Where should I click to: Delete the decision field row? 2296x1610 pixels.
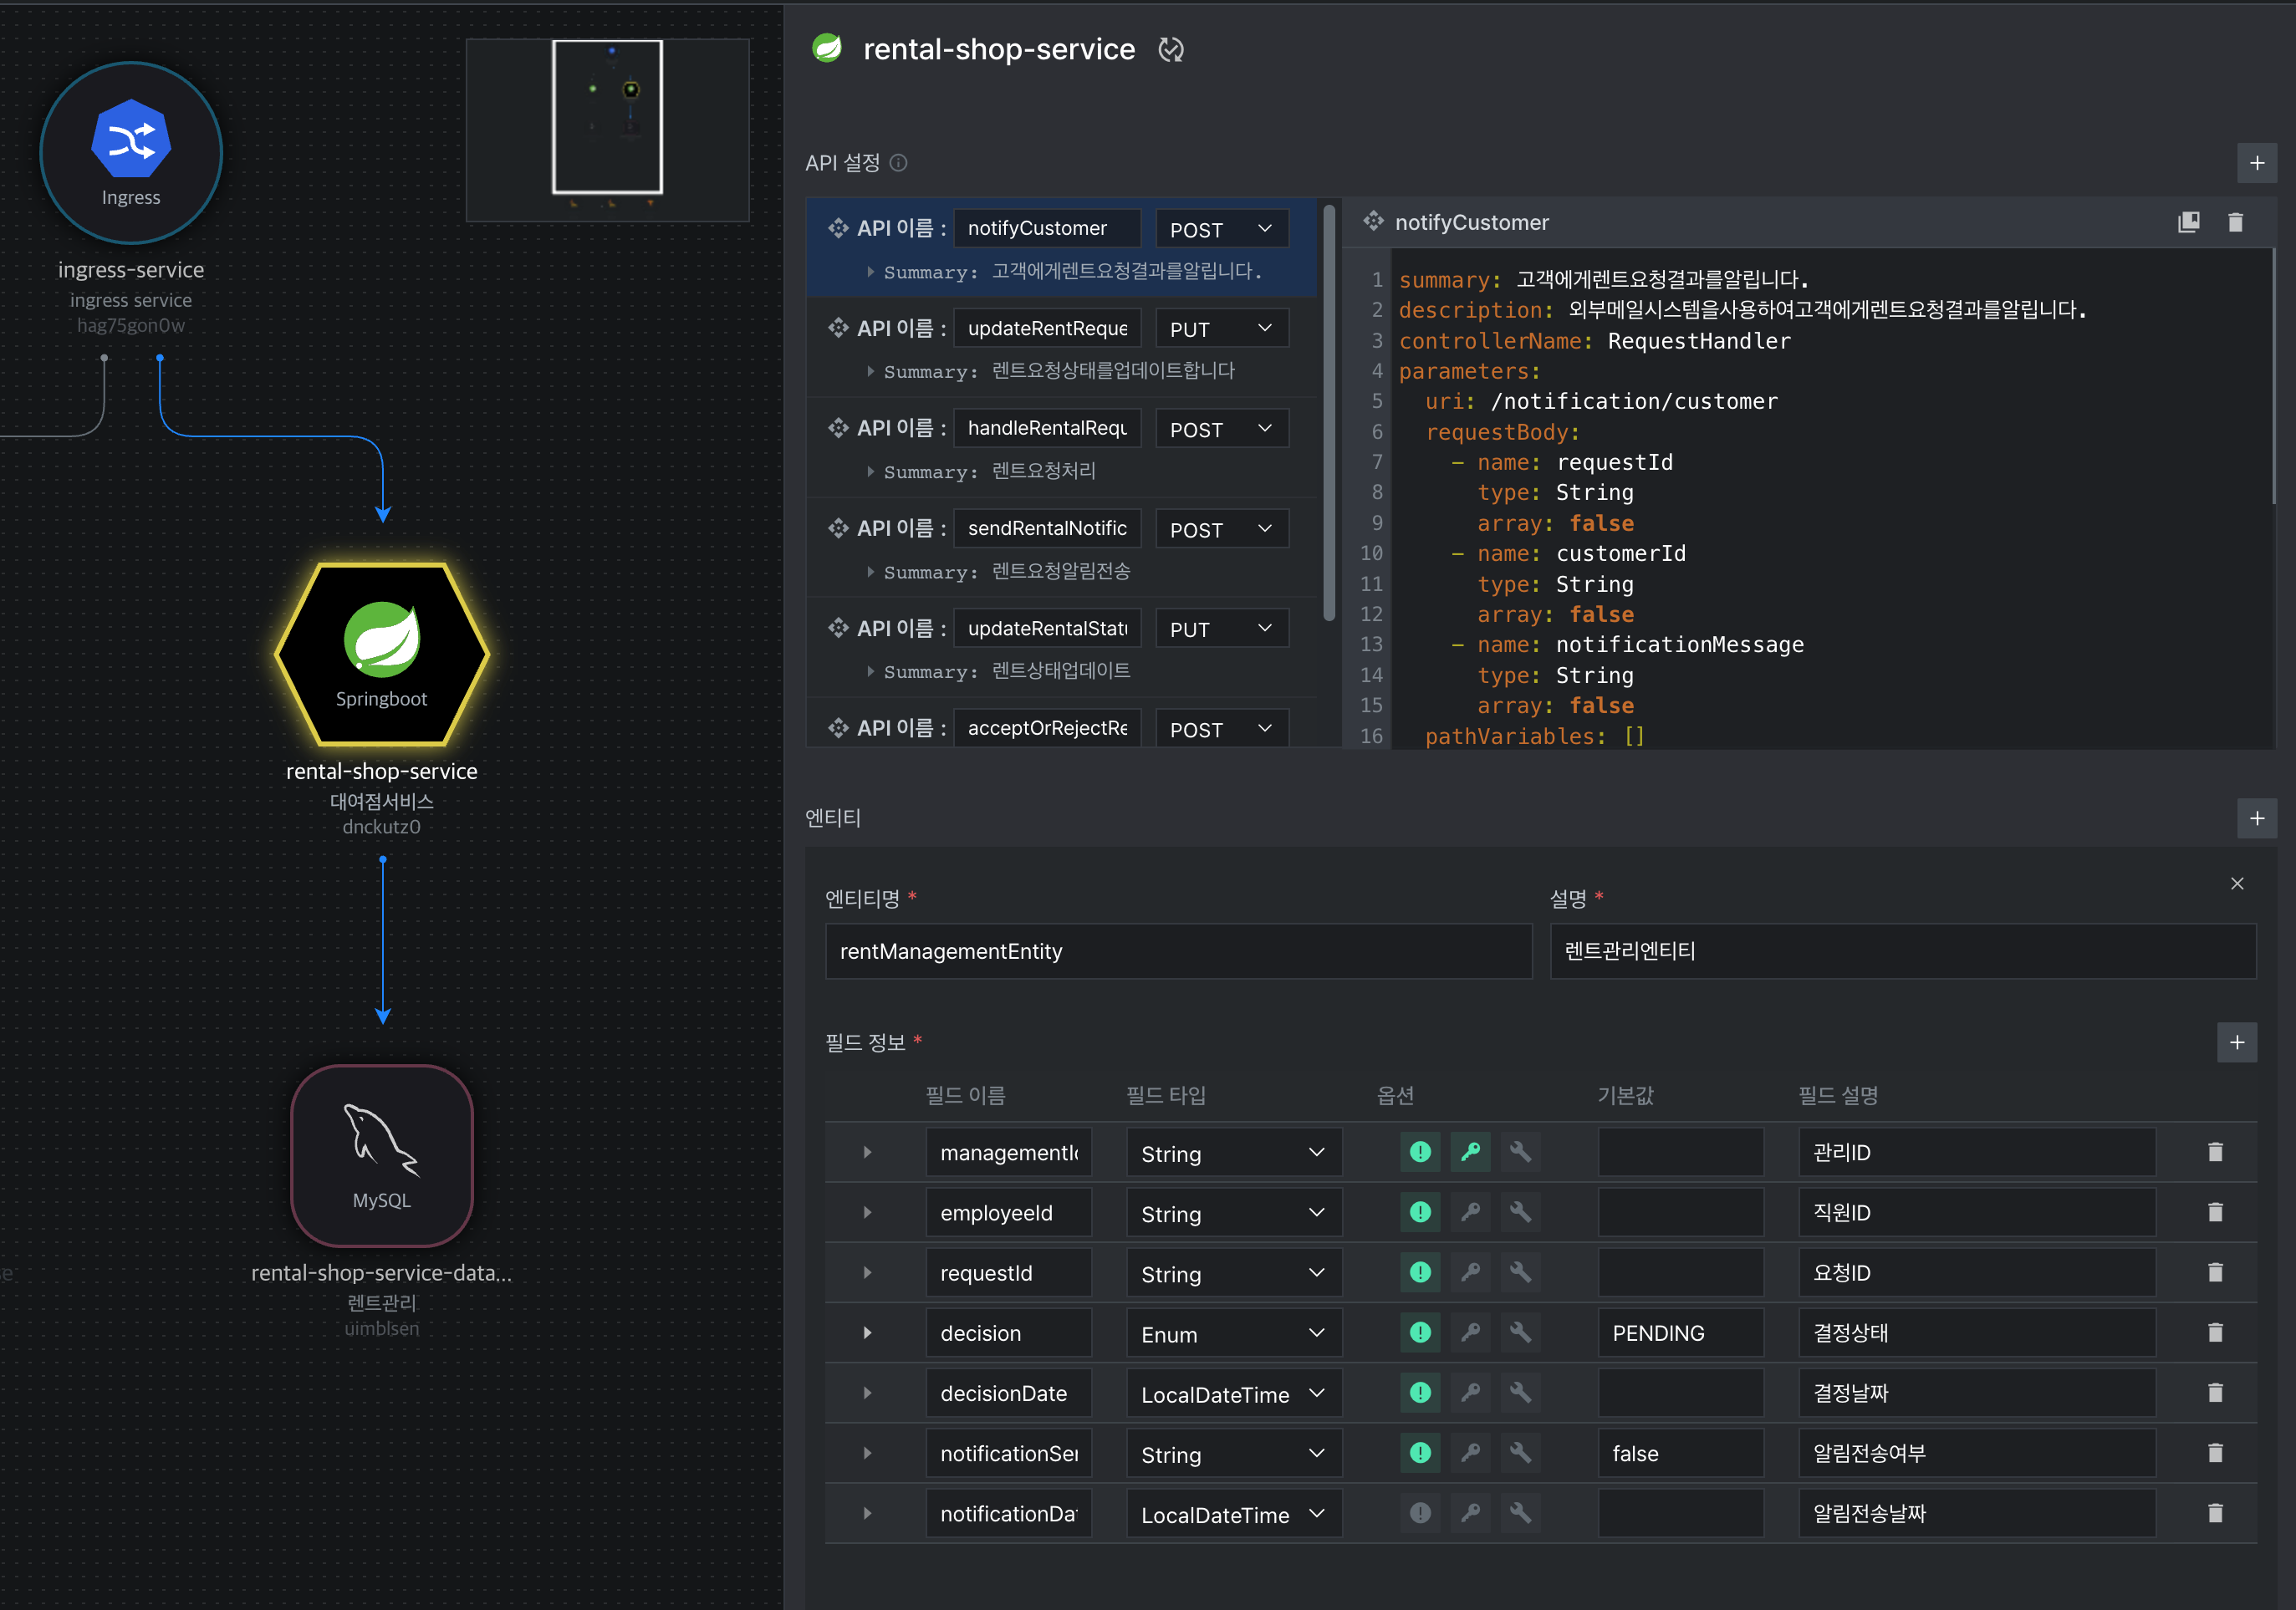(x=2215, y=1332)
